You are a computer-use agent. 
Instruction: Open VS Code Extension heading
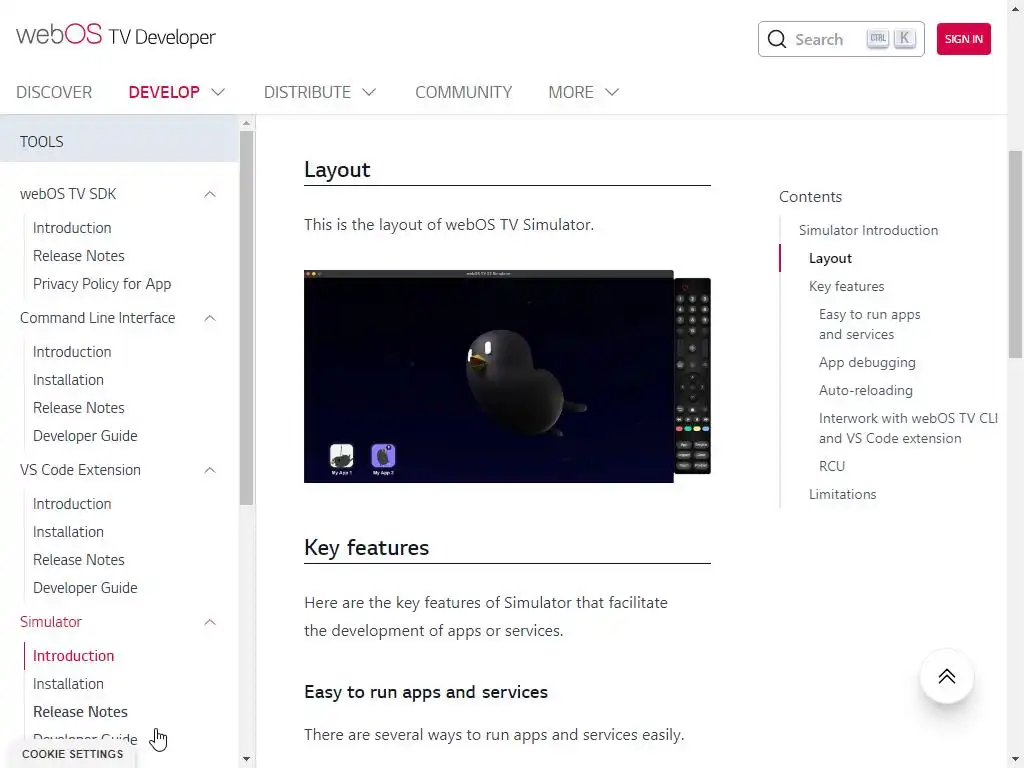tap(80, 470)
